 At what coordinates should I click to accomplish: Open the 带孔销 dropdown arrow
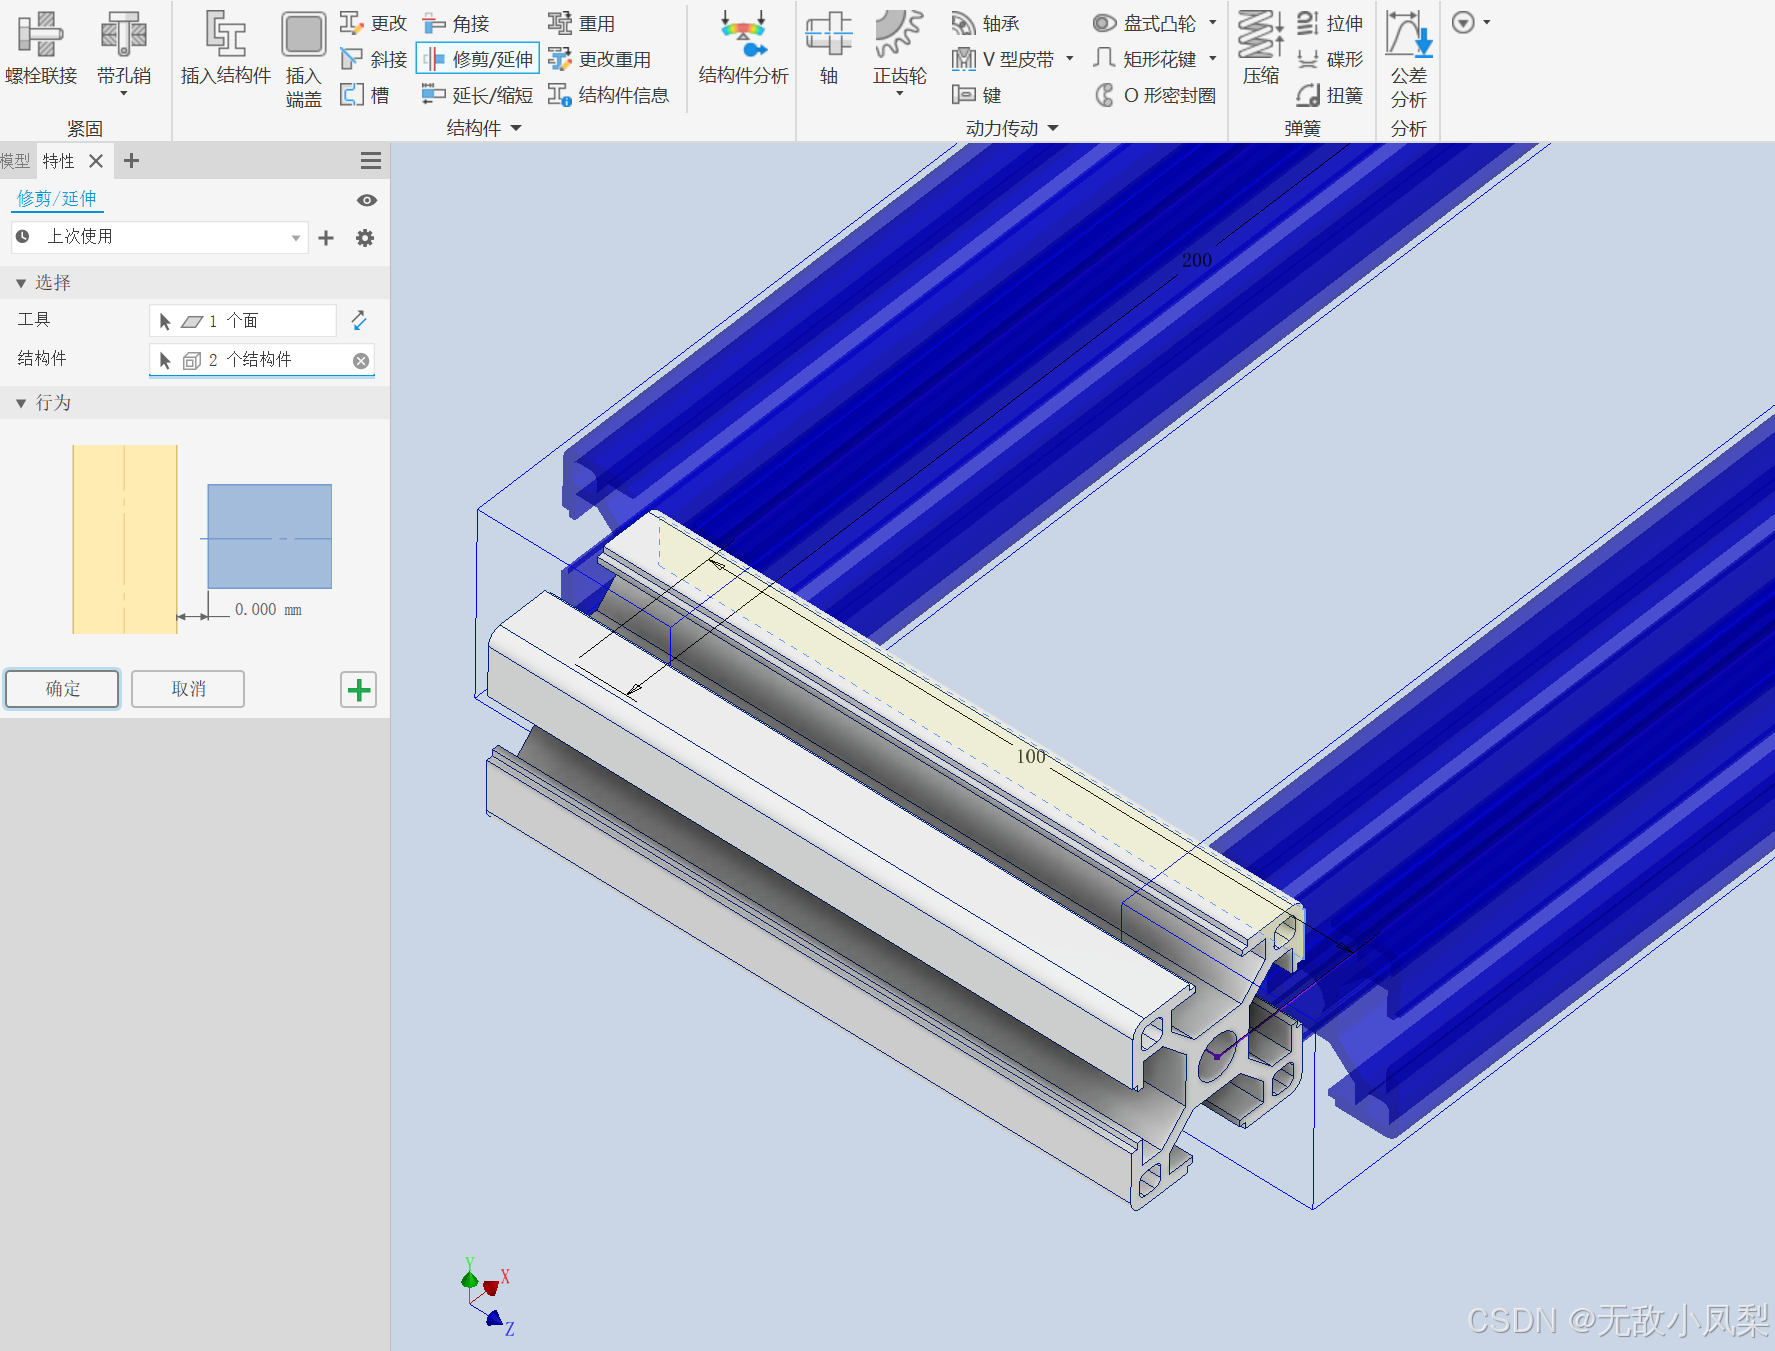pyautogui.click(x=124, y=94)
